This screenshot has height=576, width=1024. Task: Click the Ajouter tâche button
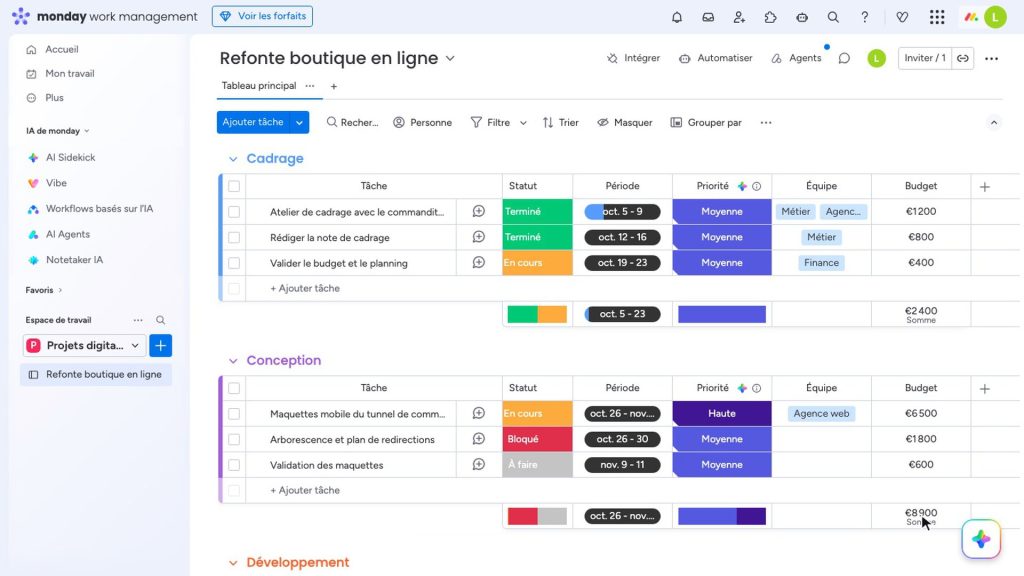point(253,122)
